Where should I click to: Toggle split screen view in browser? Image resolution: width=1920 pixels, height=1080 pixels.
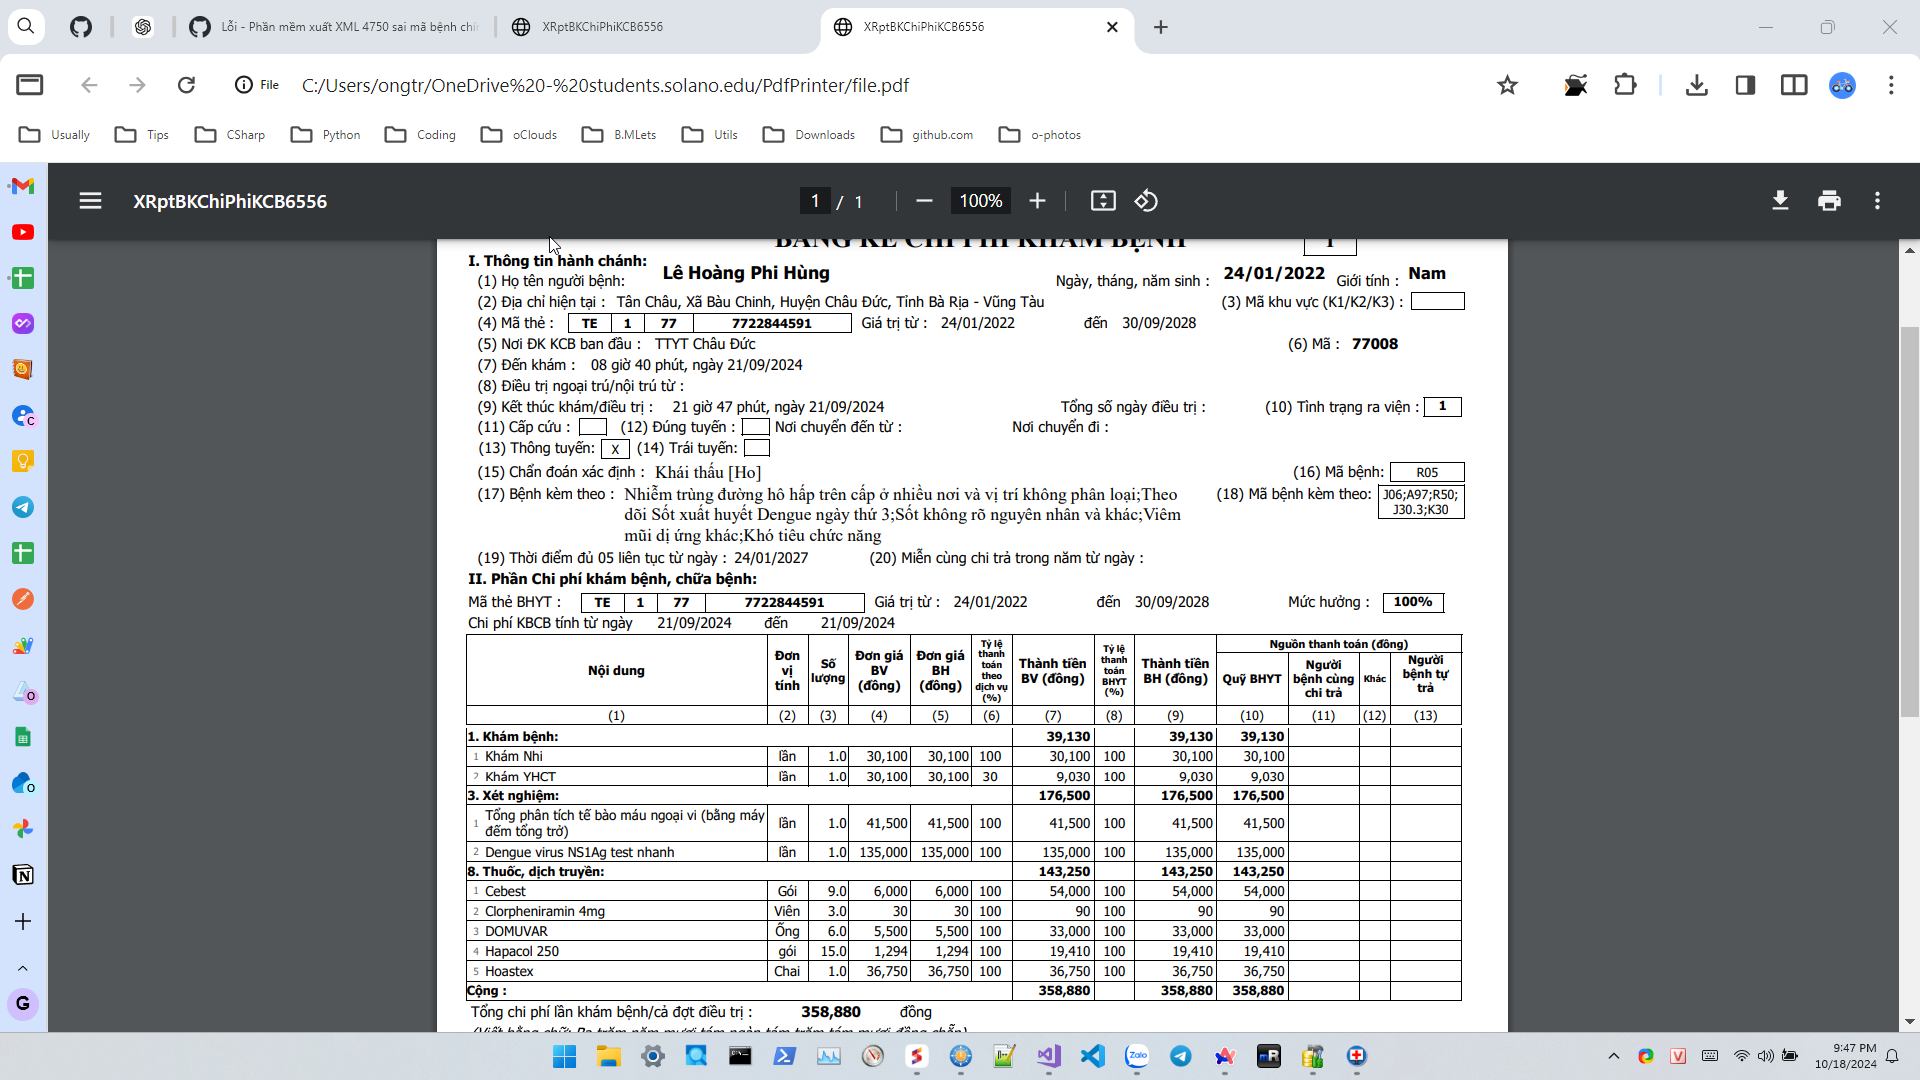click(x=1794, y=85)
